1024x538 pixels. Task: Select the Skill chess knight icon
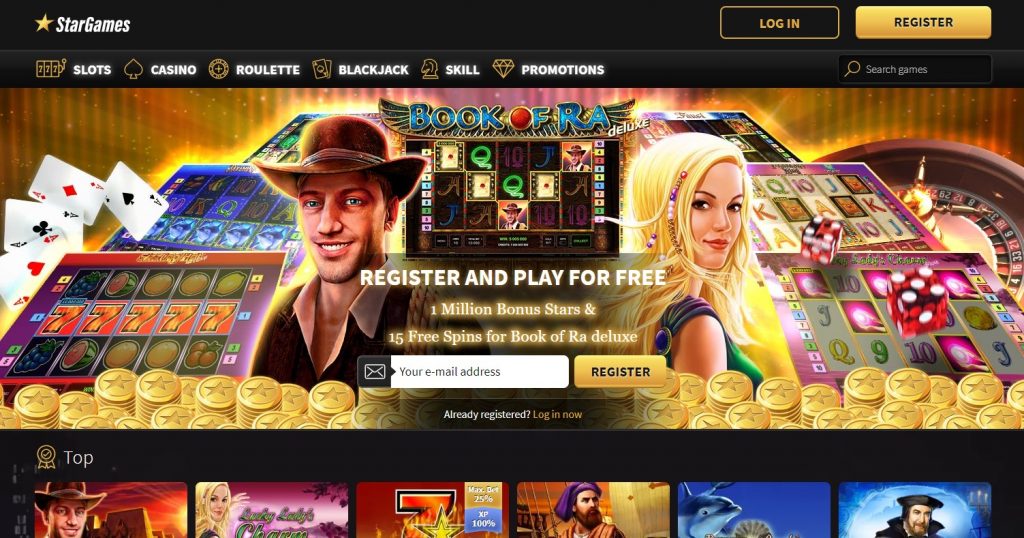(429, 69)
